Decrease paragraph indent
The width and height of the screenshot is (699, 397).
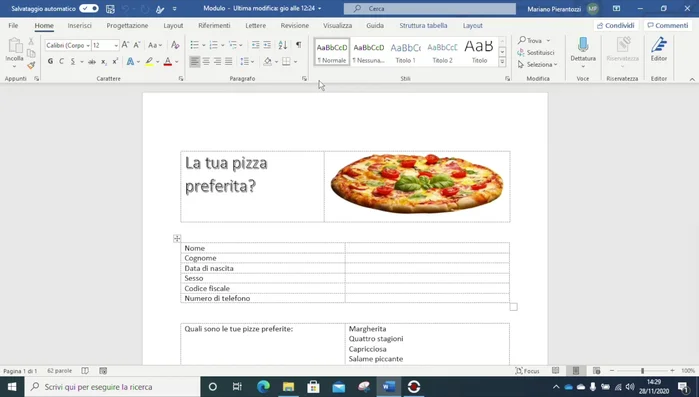(x=255, y=45)
